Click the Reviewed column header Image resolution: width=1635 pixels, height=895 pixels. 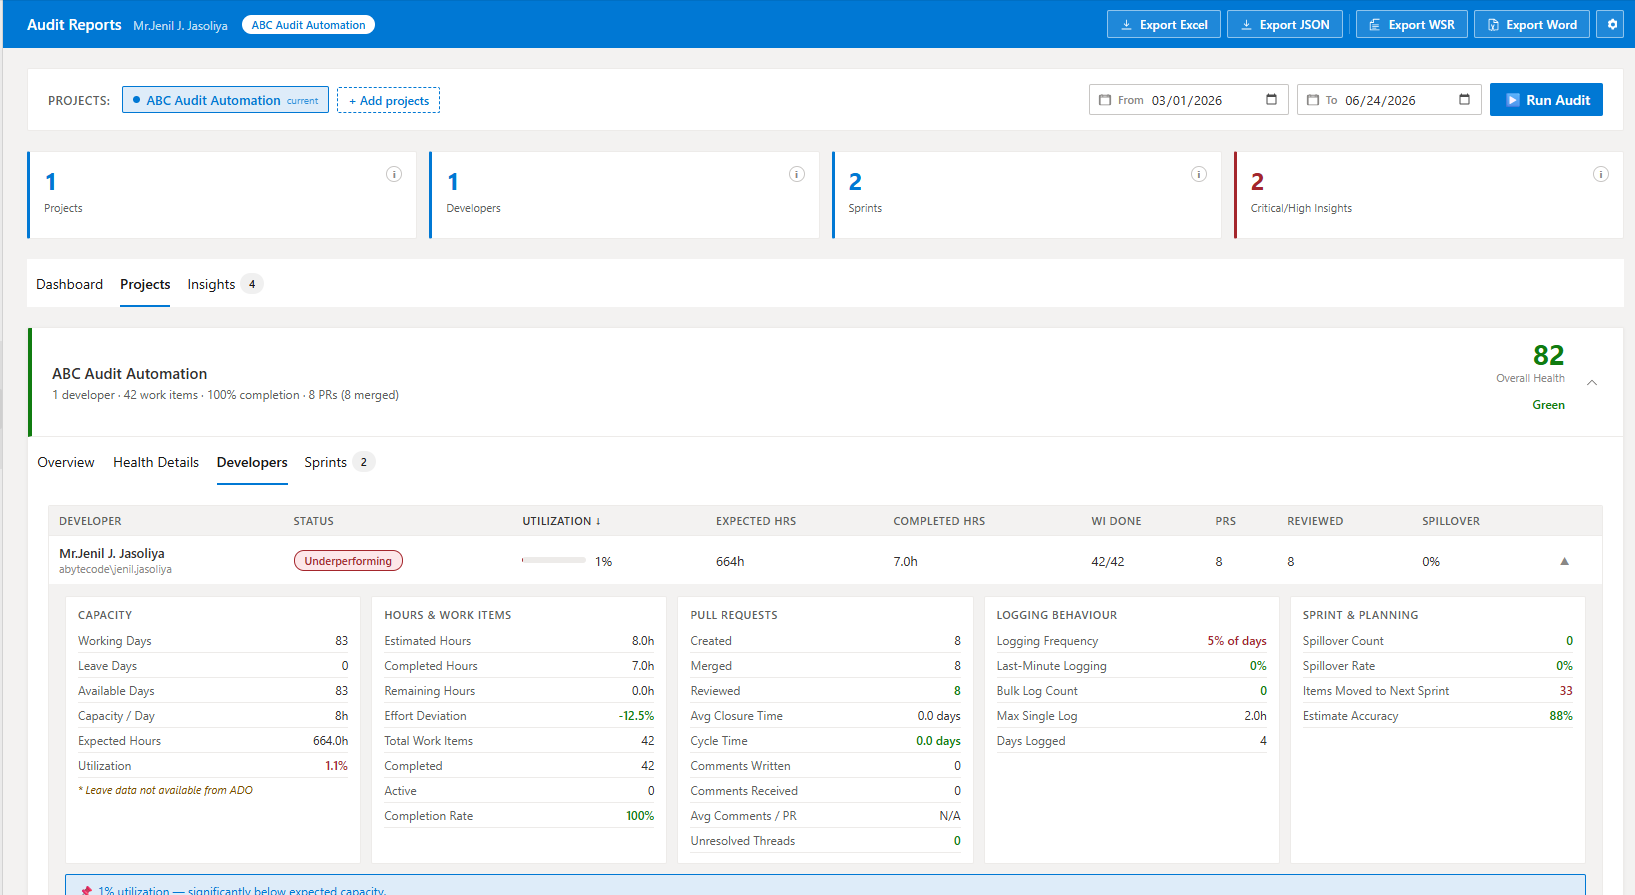coord(1315,521)
